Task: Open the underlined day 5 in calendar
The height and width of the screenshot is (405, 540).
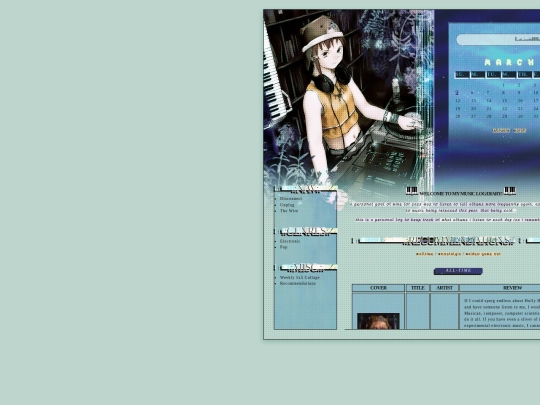Action: [x=457, y=93]
